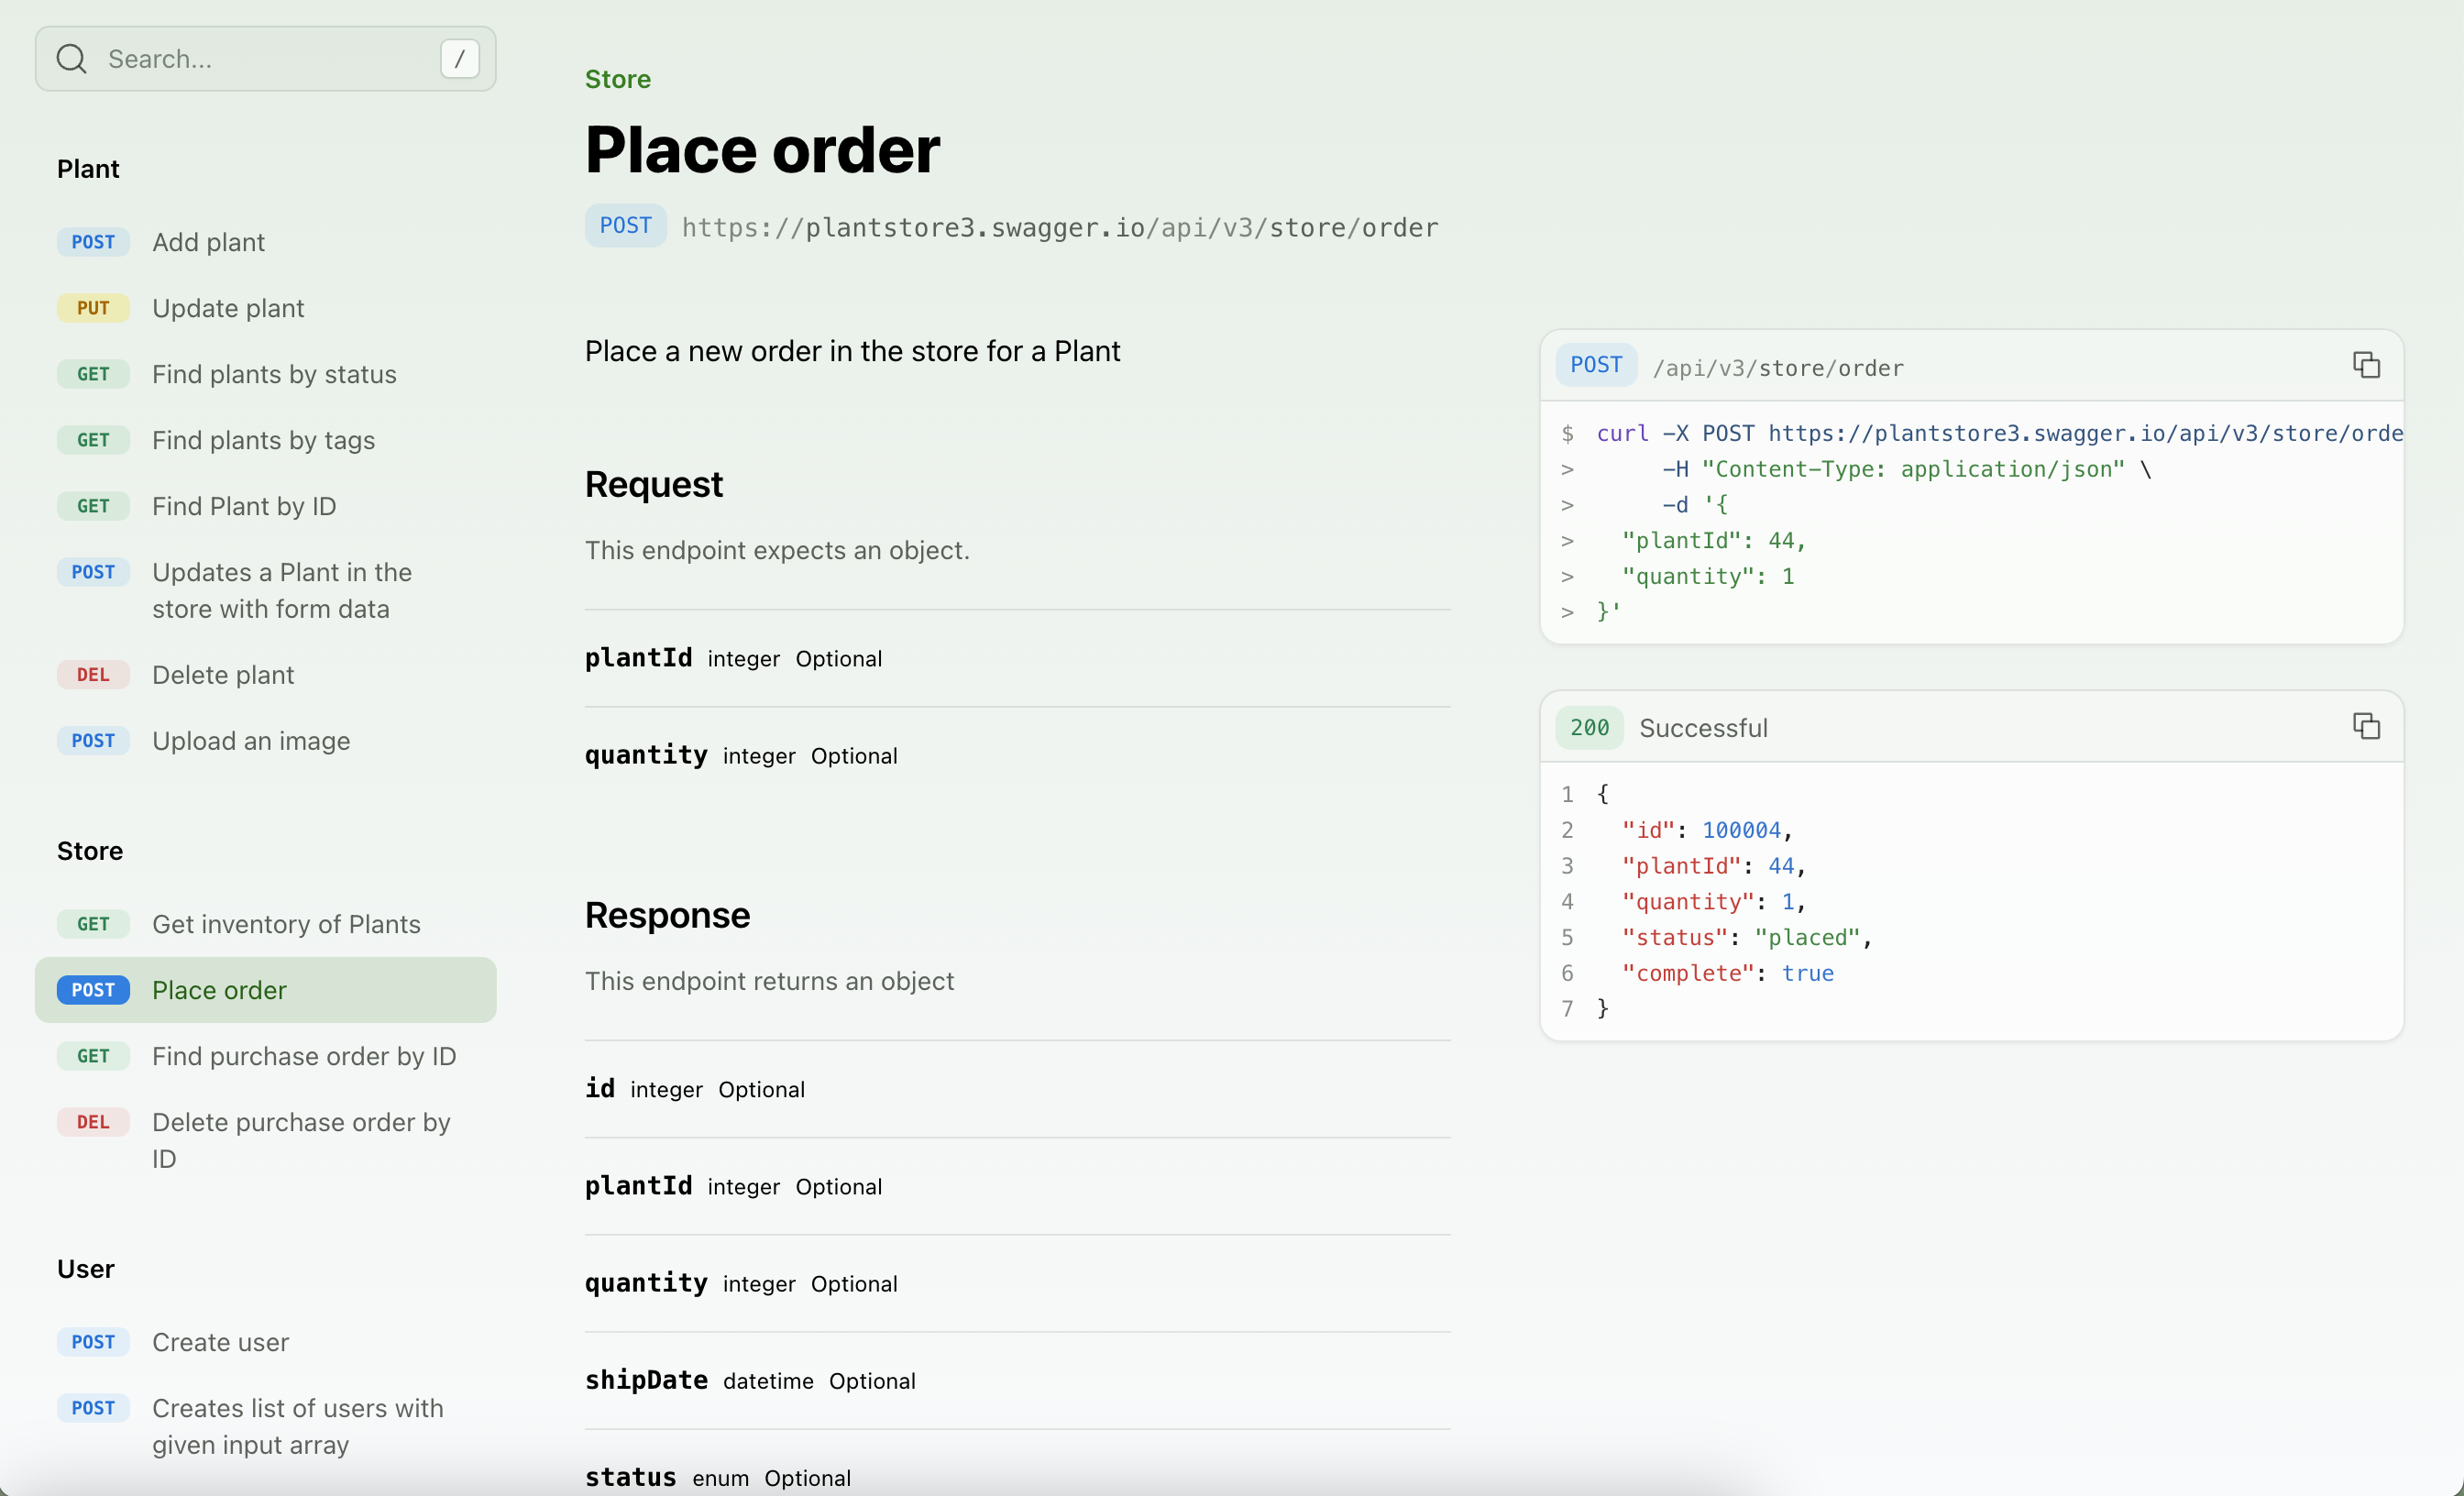Copy the 200 Successful response JSON
The image size is (2464, 1496).
pyautogui.click(x=2366, y=726)
